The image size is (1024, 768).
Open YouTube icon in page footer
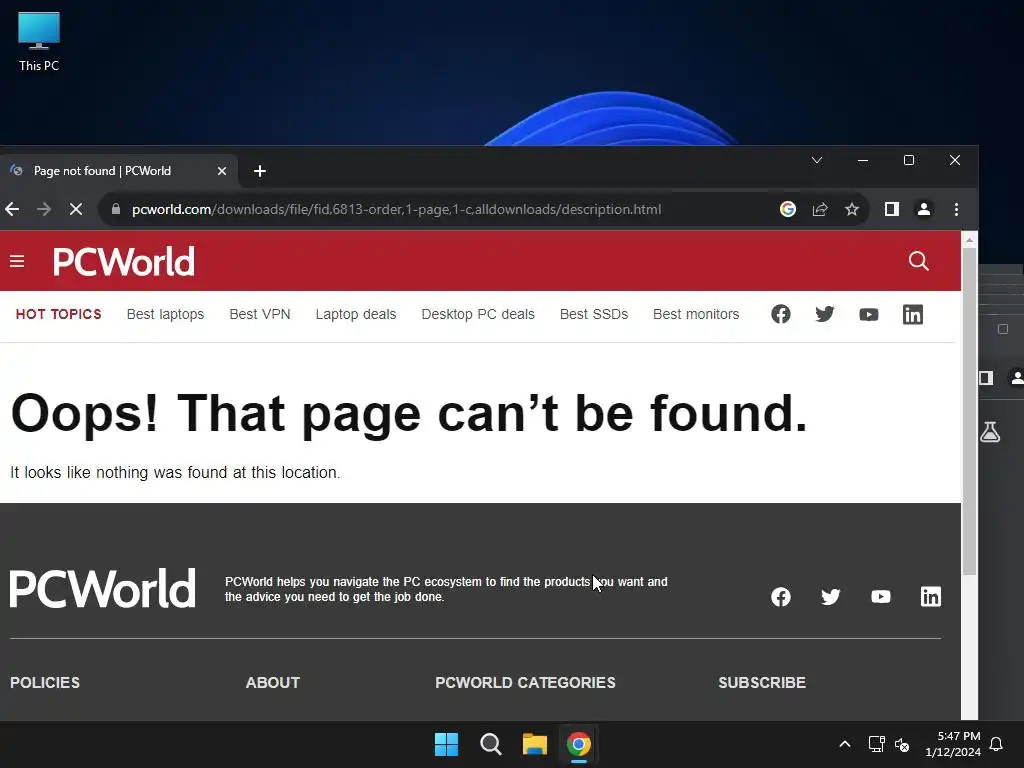[x=880, y=596]
